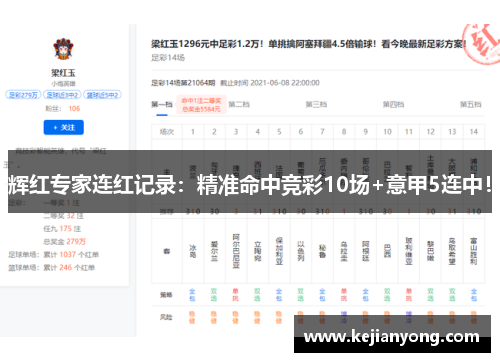This screenshot has width=500, height=362.
Task: Select match column header 1
Action: point(193,132)
